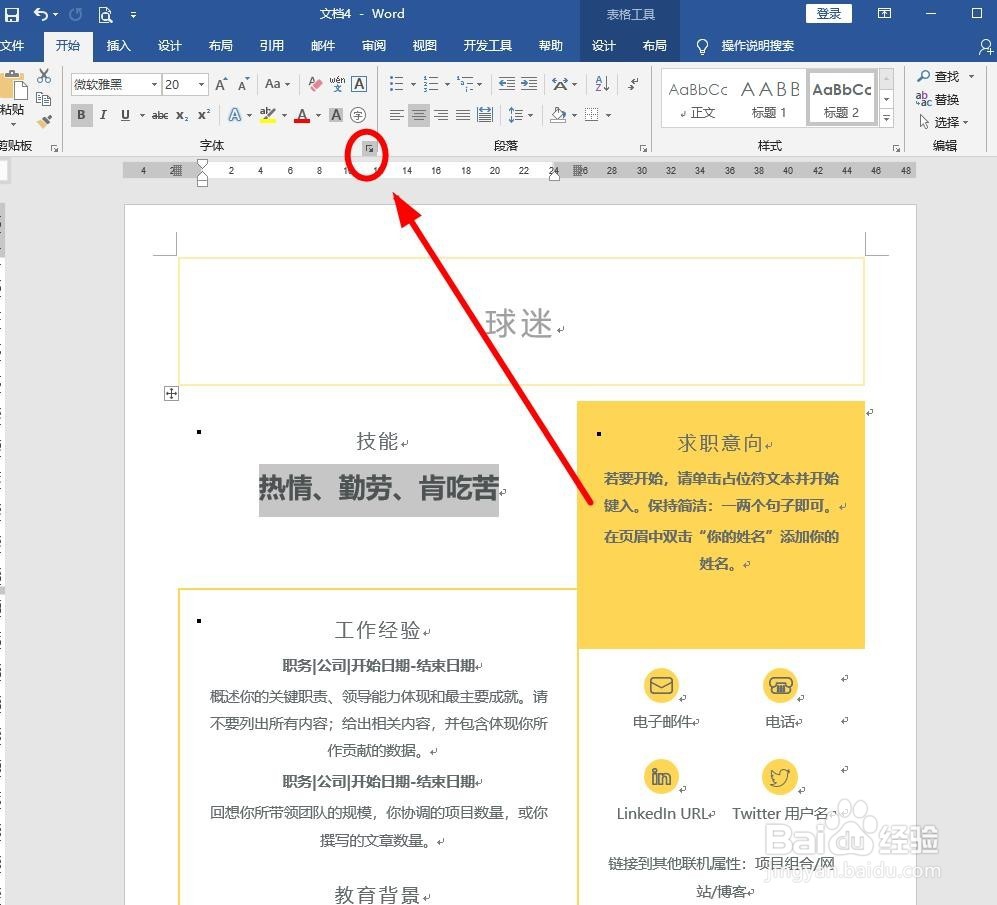Toggle strikethrough on selected text
The width and height of the screenshot is (997, 905).
pyautogui.click(x=160, y=115)
